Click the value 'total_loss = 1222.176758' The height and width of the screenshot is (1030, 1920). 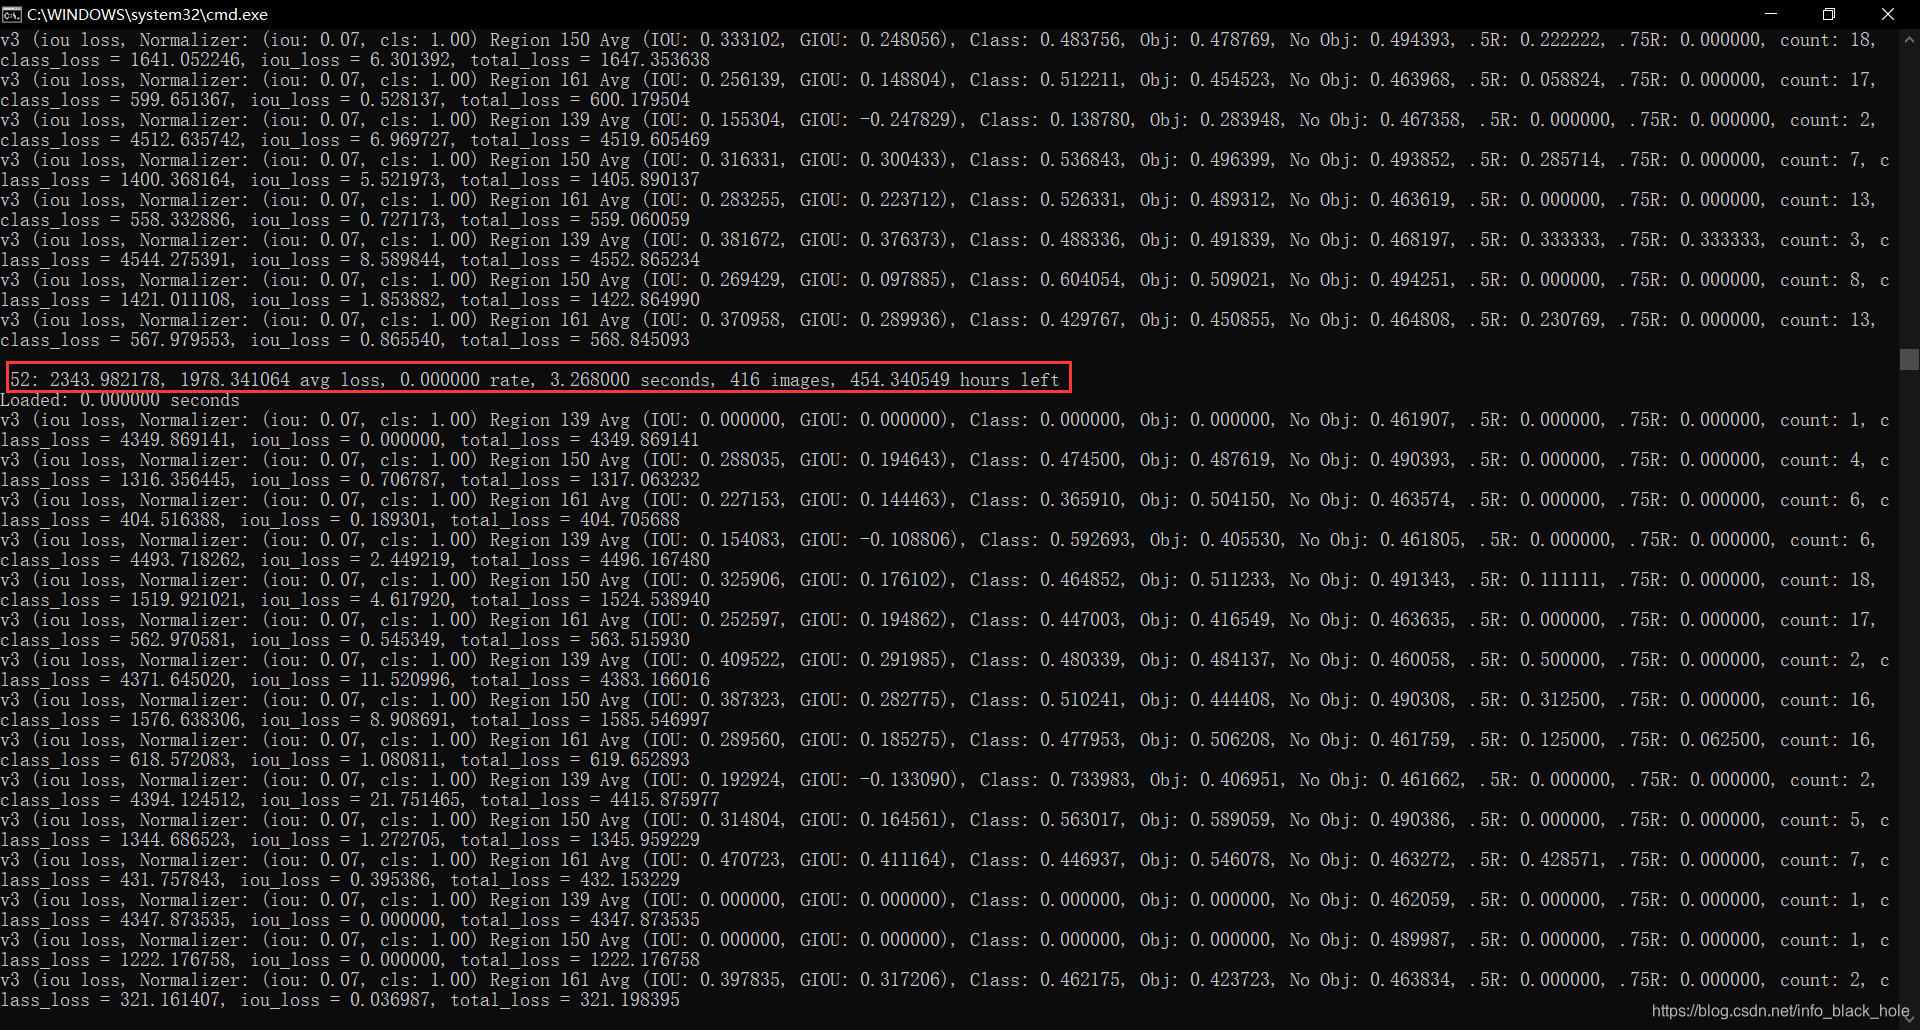[580, 960]
